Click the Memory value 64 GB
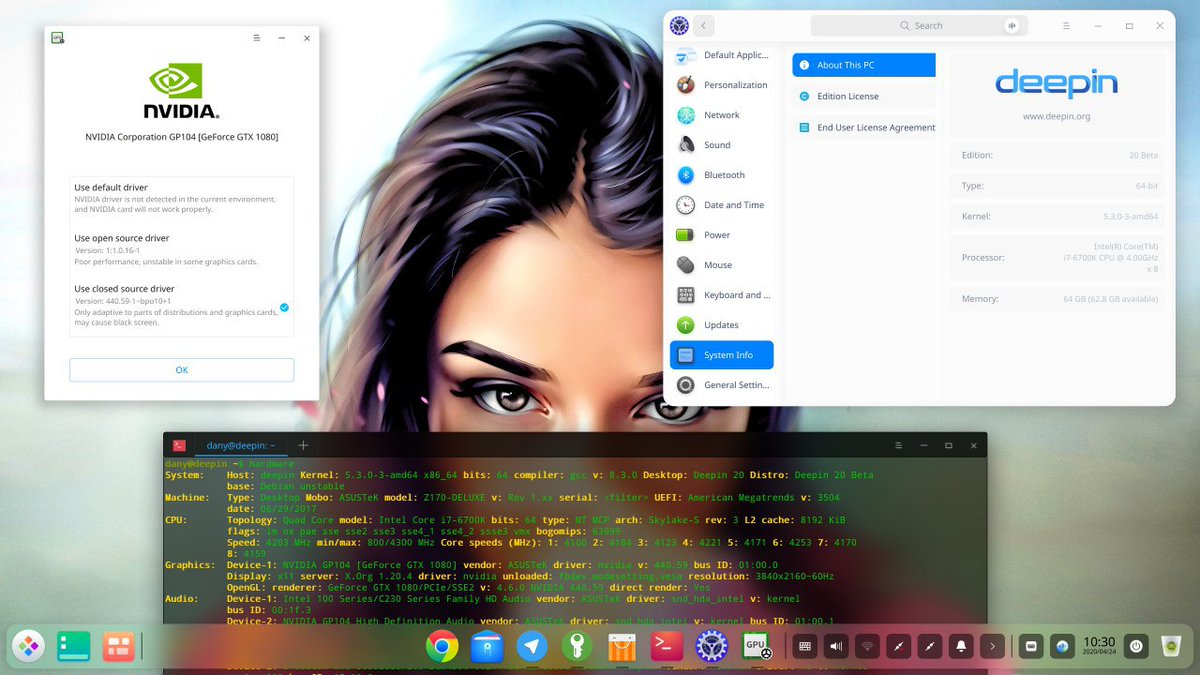This screenshot has height=675, width=1200. coord(1110,299)
